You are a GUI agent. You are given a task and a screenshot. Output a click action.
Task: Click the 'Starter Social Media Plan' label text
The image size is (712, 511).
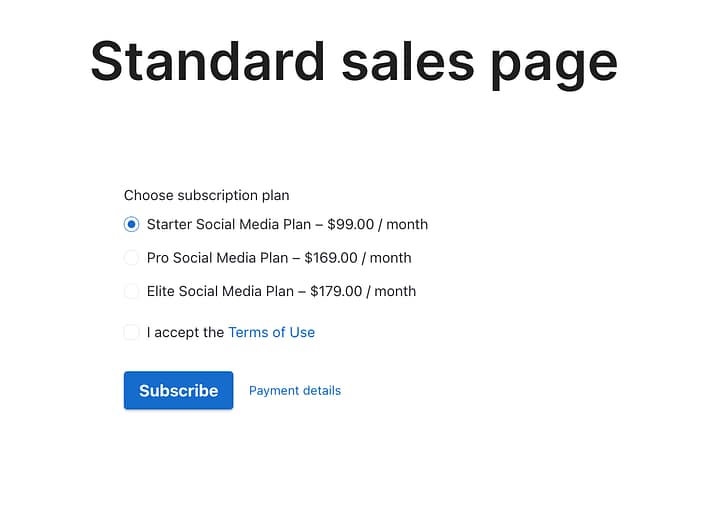click(229, 224)
